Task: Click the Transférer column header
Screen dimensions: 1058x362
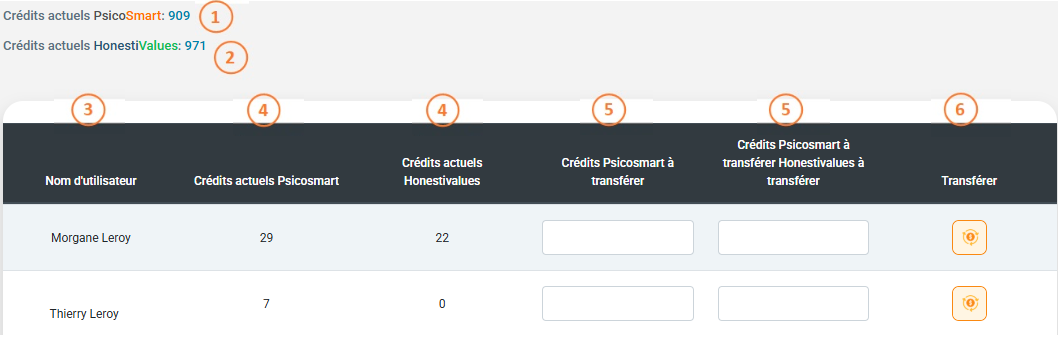Action: click(x=969, y=180)
